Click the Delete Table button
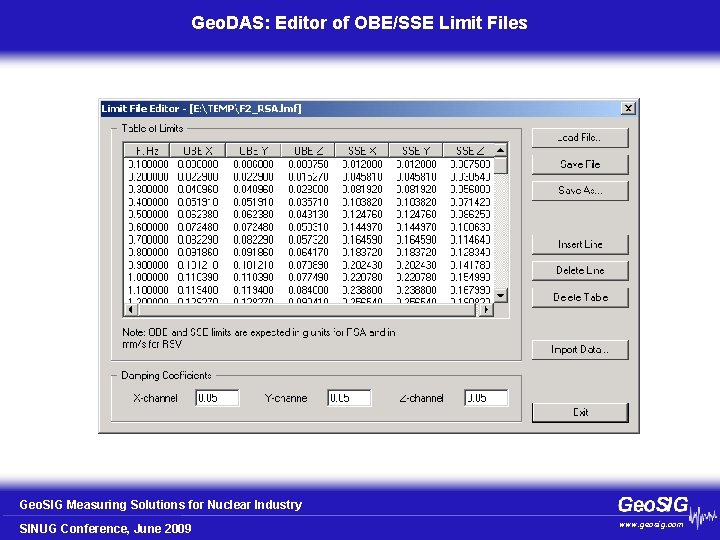 click(x=580, y=297)
